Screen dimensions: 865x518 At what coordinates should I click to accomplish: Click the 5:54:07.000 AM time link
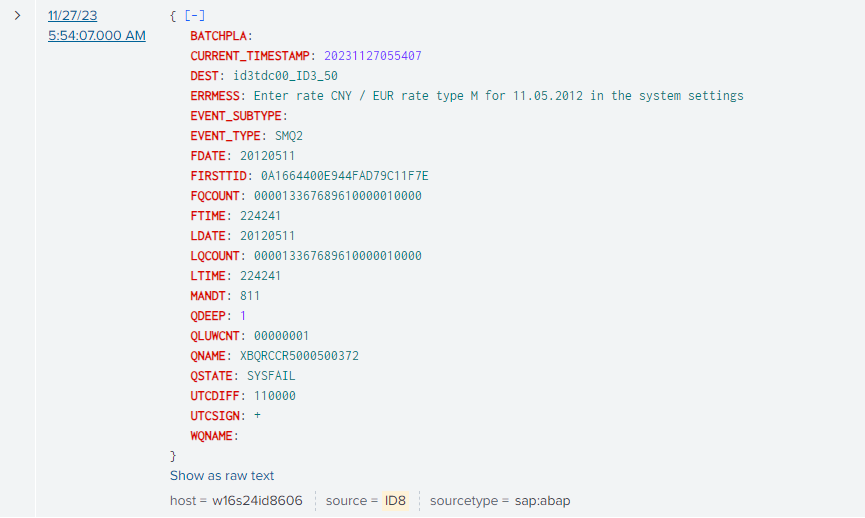click(x=96, y=36)
